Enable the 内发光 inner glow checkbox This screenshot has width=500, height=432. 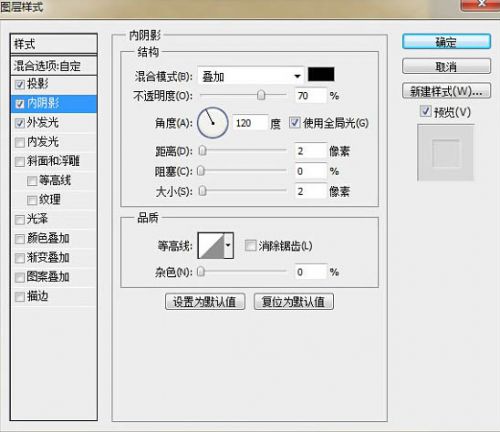coord(20,142)
